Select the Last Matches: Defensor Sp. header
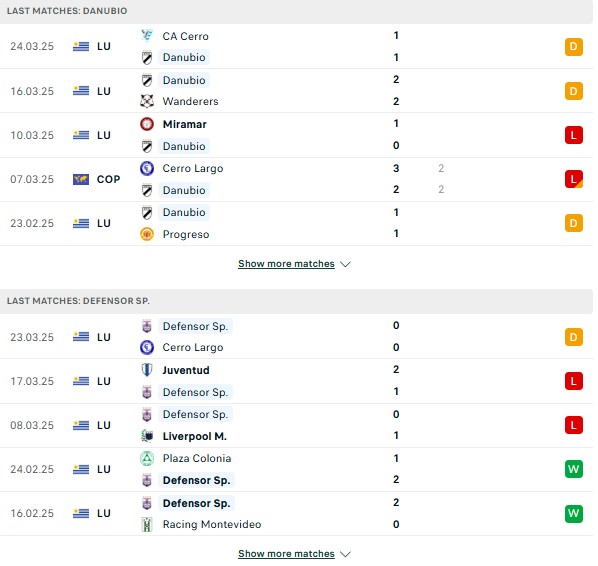This screenshot has height=566, width=598. 296,301
